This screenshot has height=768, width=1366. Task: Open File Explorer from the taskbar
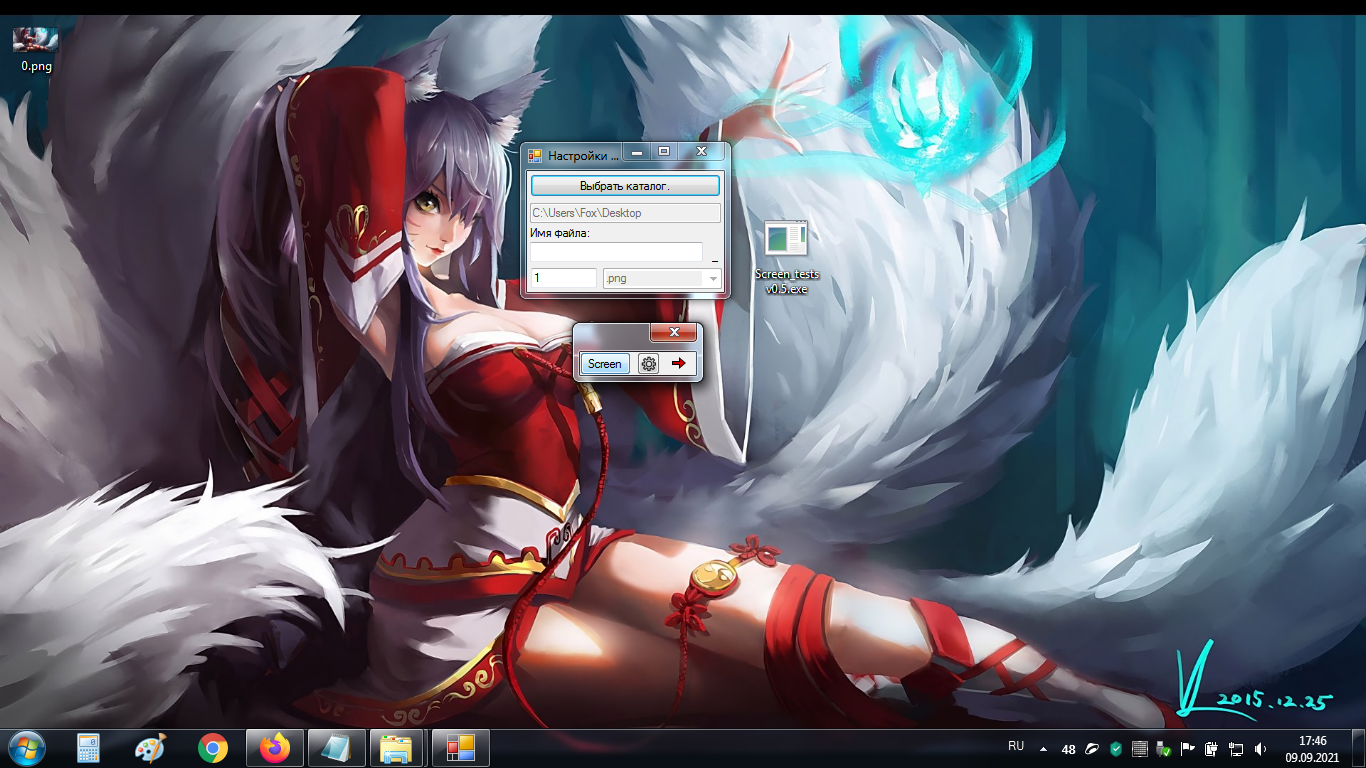point(398,748)
